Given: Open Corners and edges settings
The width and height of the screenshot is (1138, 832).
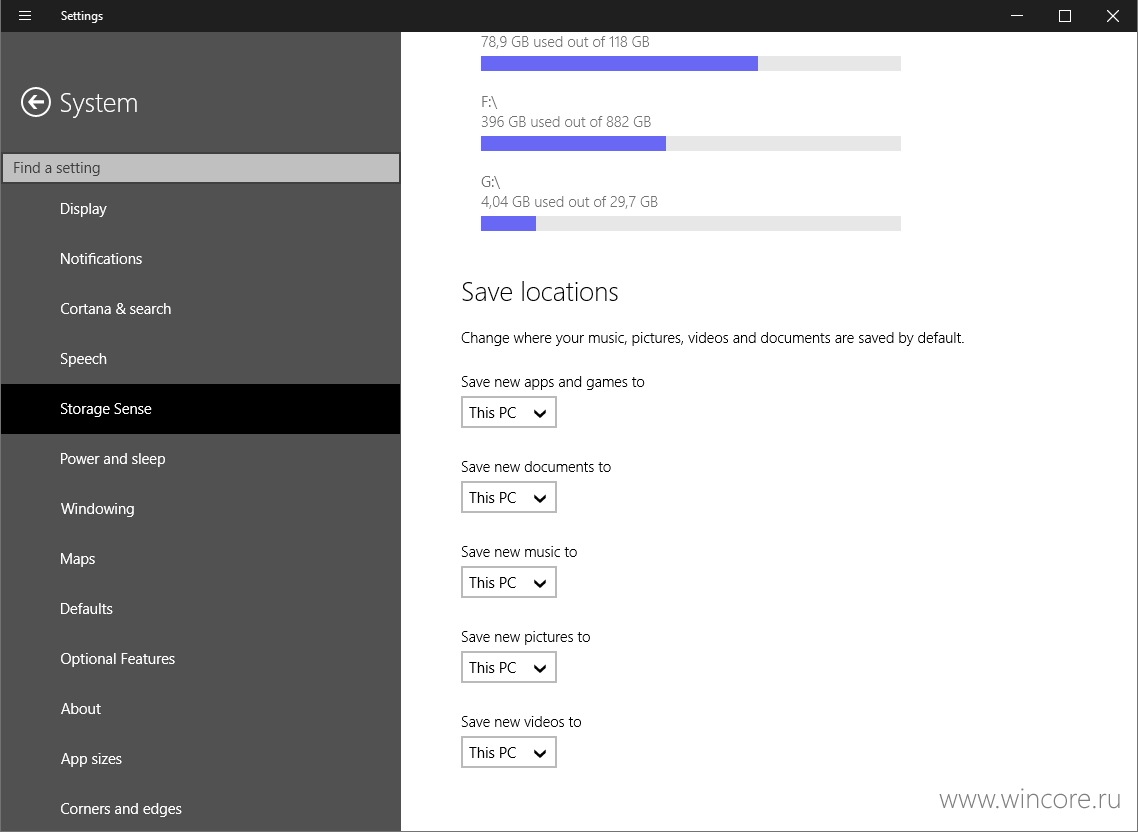Looking at the screenshot, I should pos(200,809).
